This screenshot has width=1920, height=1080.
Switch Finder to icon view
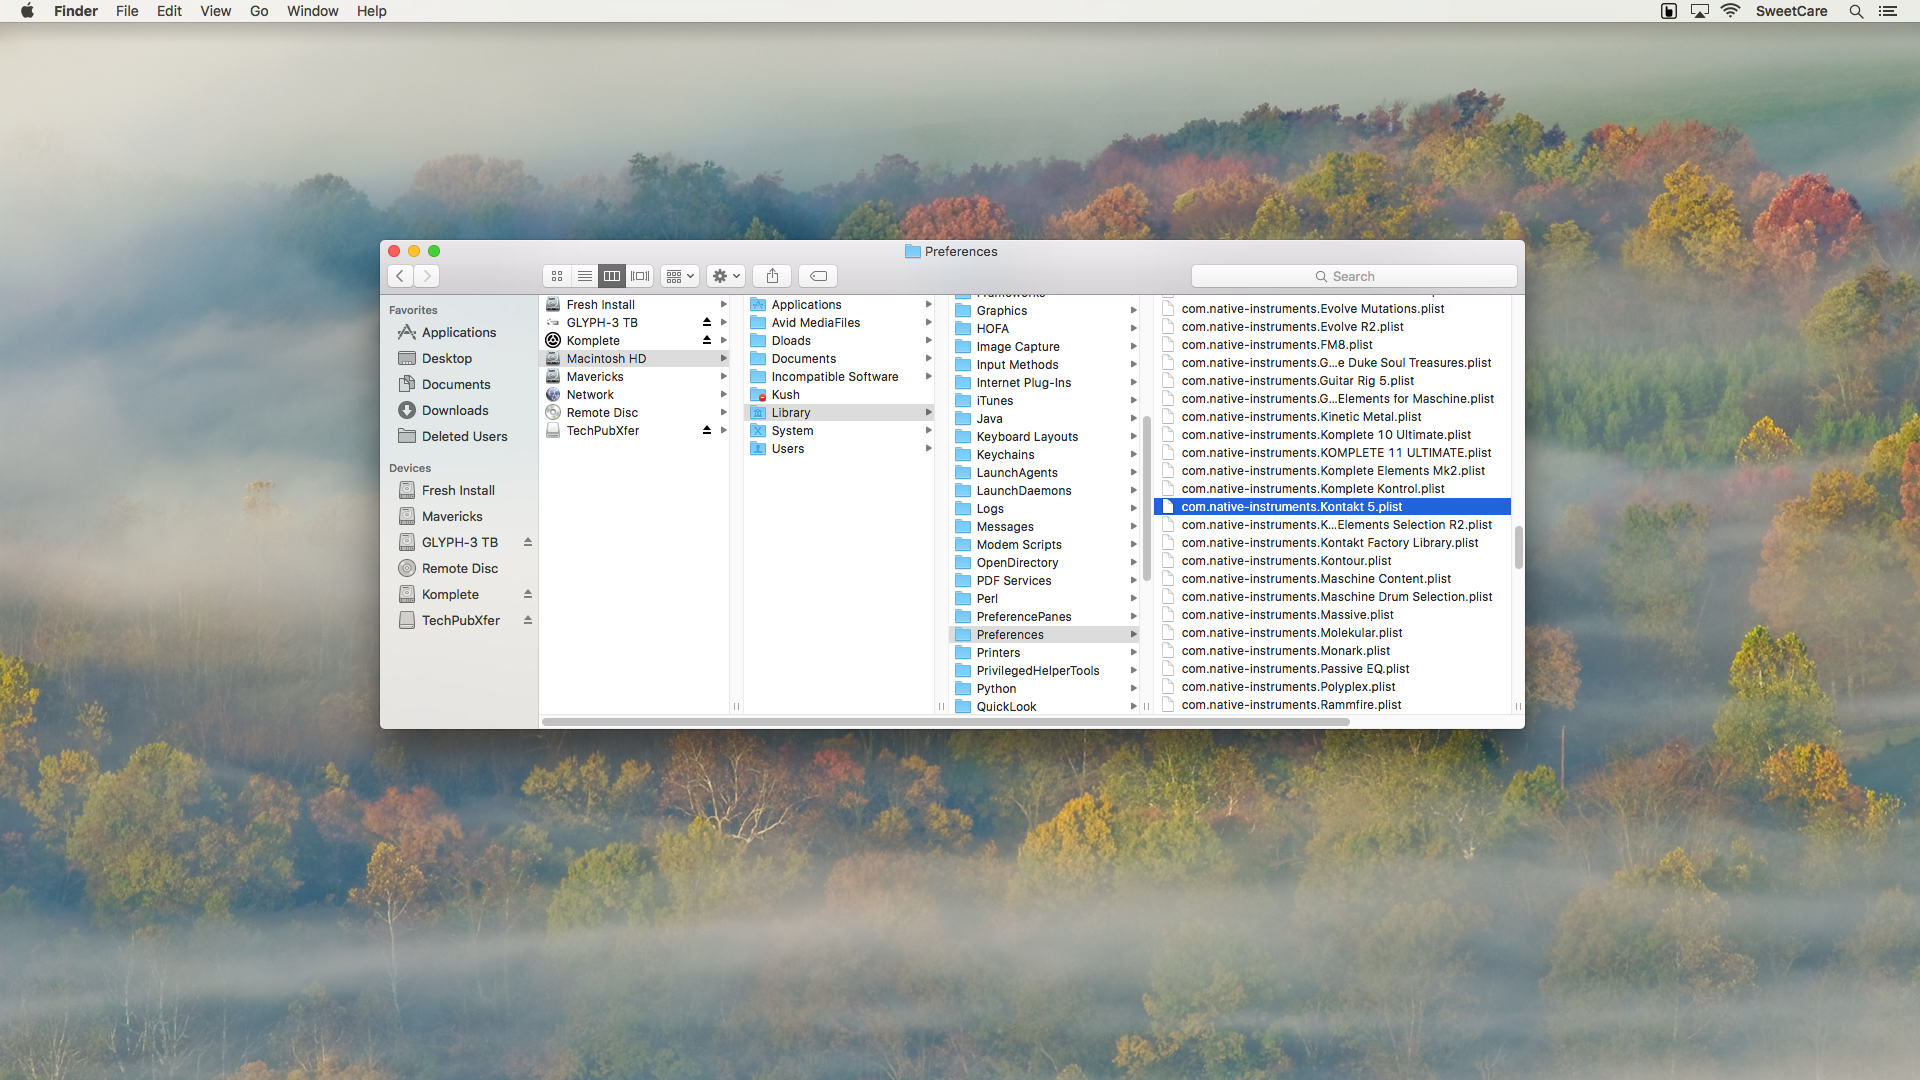click(x=557, y=276)
